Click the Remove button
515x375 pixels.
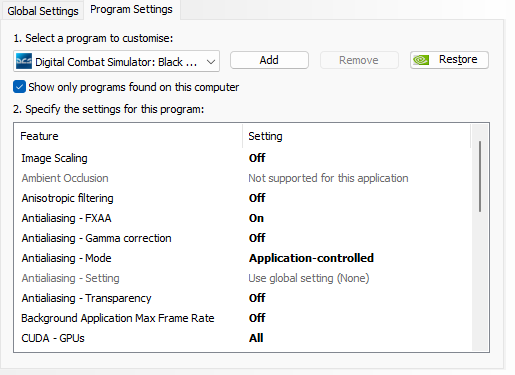pos(359,60)
